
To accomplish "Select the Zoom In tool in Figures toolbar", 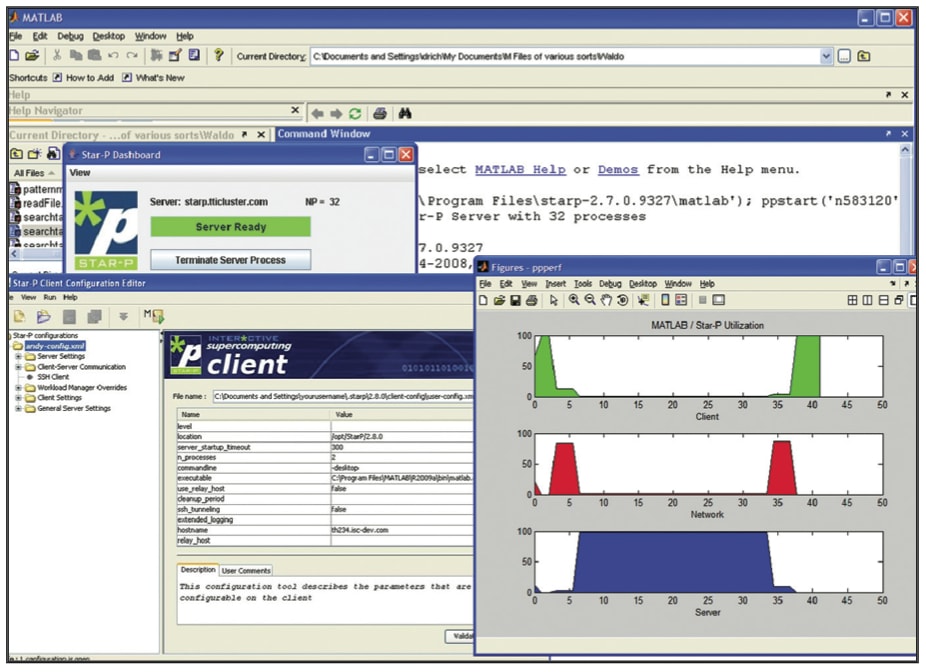I will (572, 302).
